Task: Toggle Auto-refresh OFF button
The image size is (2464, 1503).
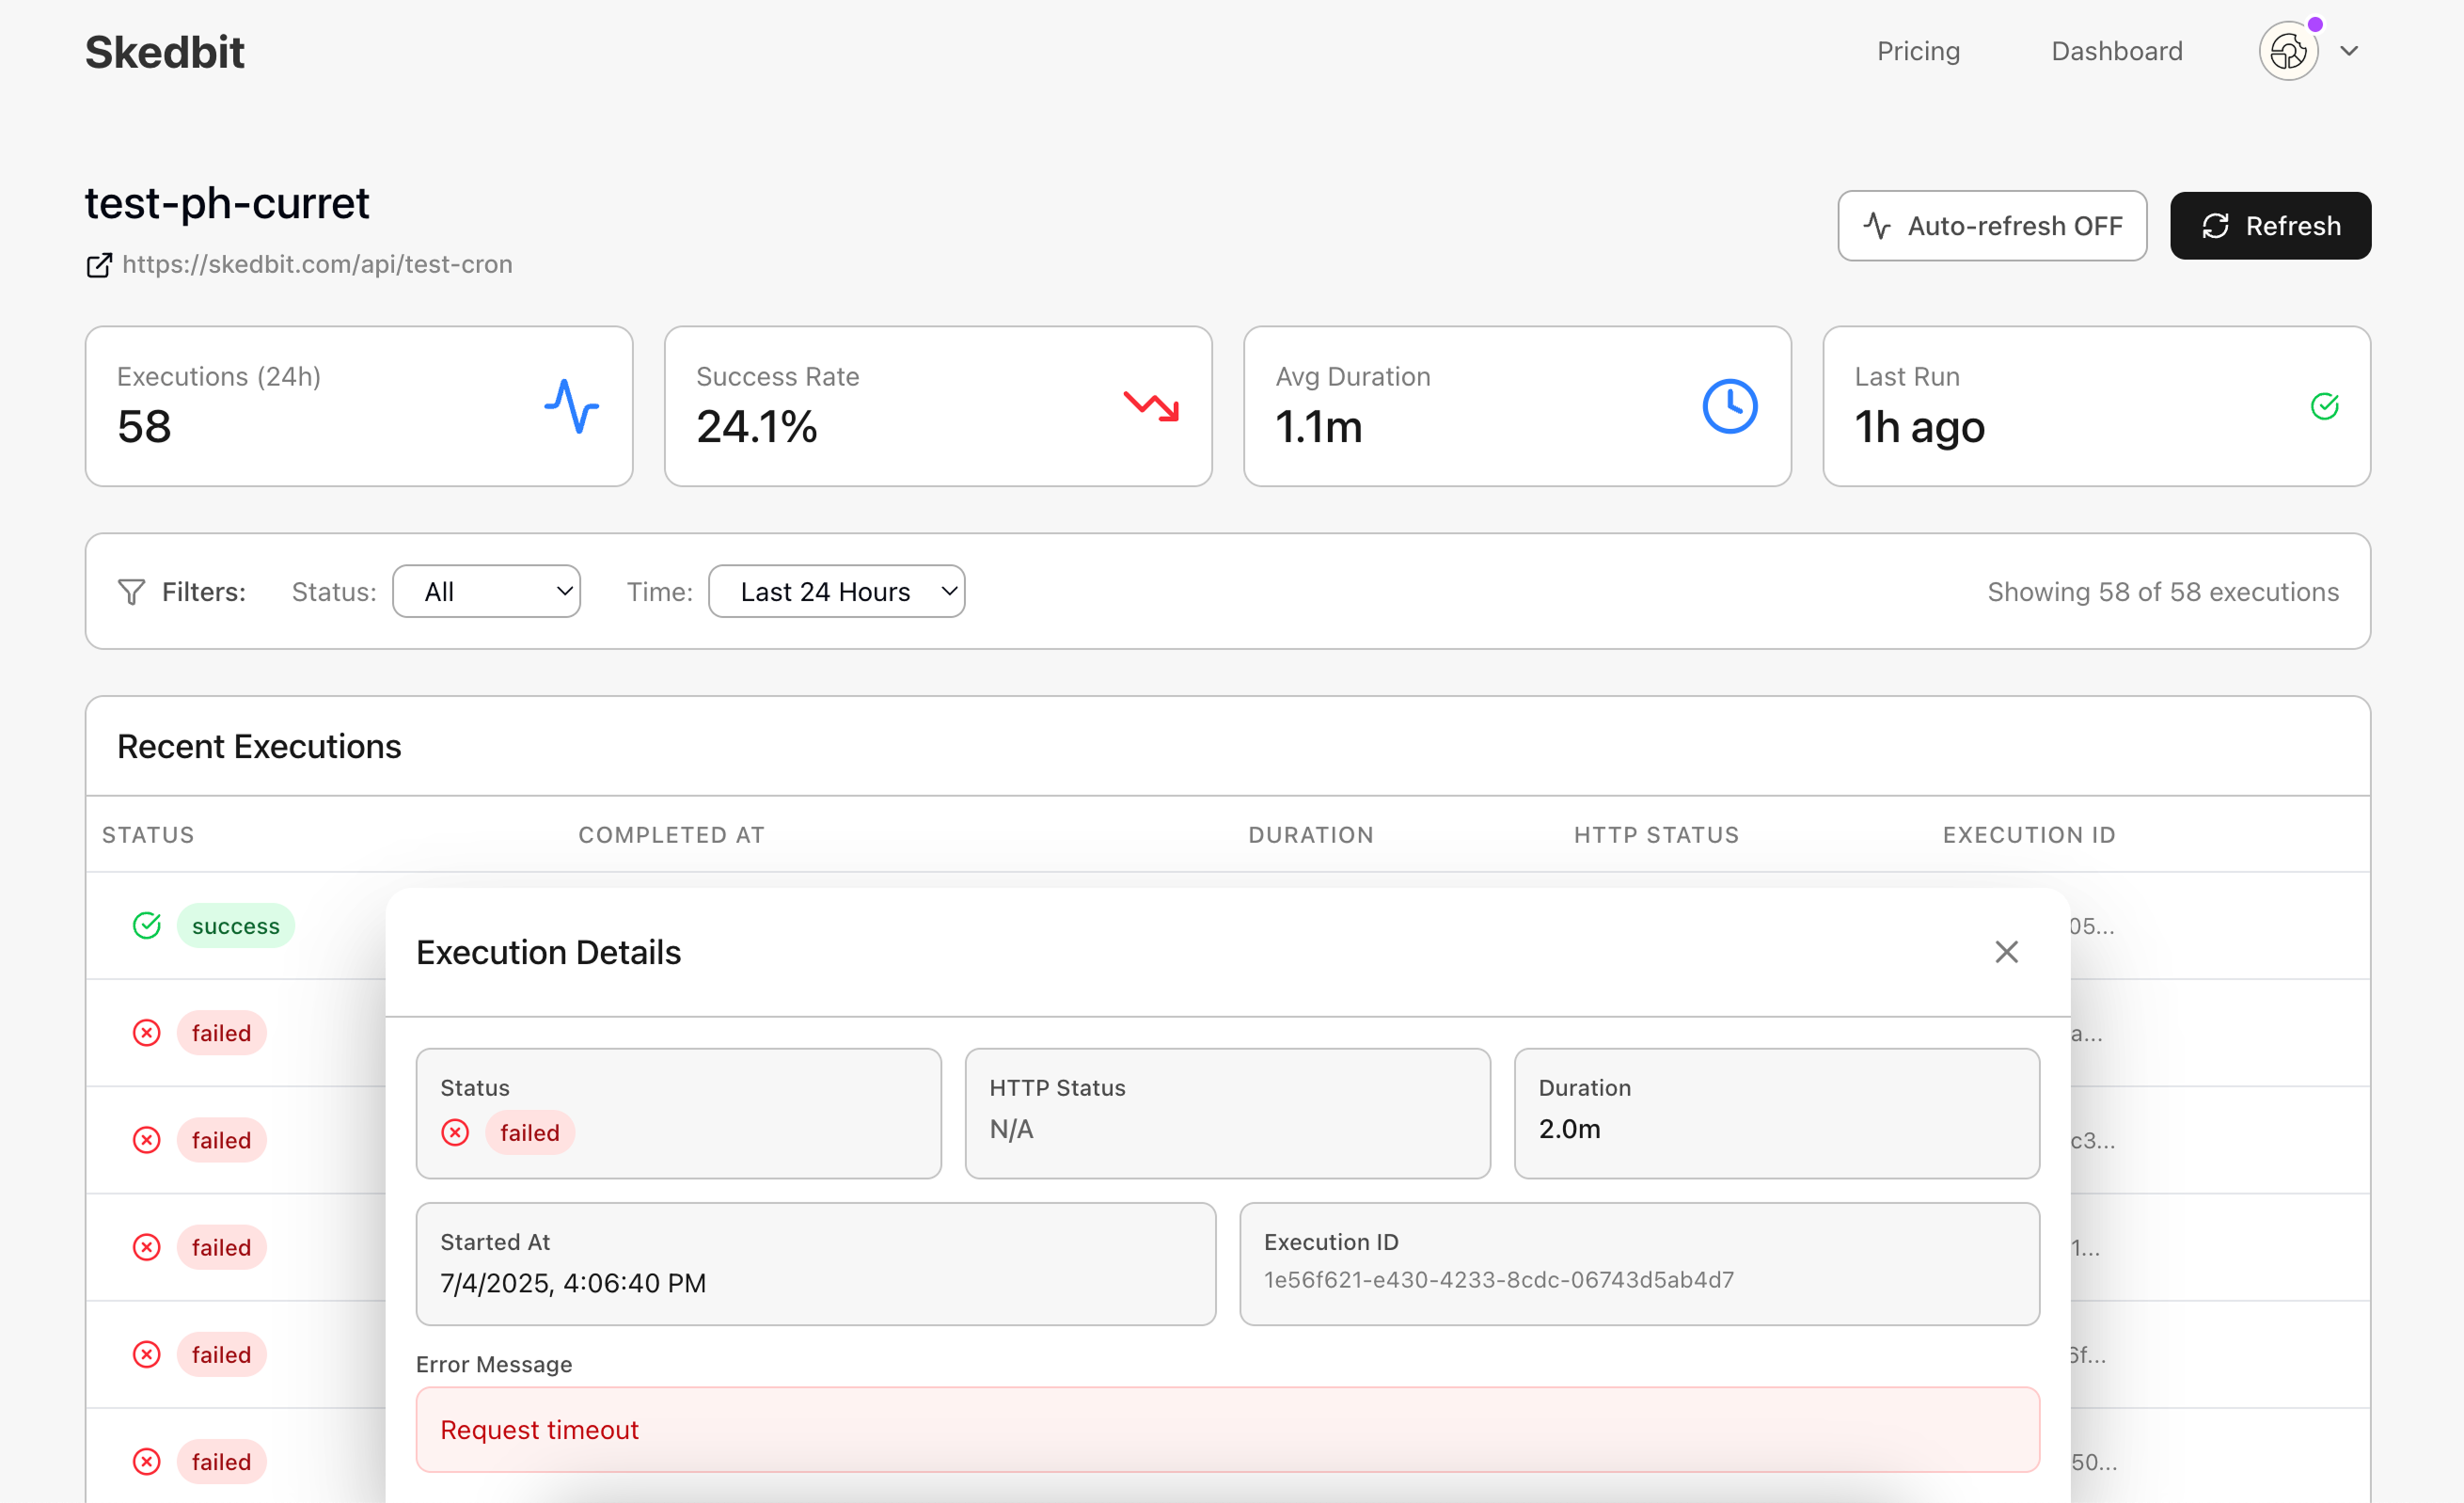Action: pyautogui.click(x=1991, y=226)
